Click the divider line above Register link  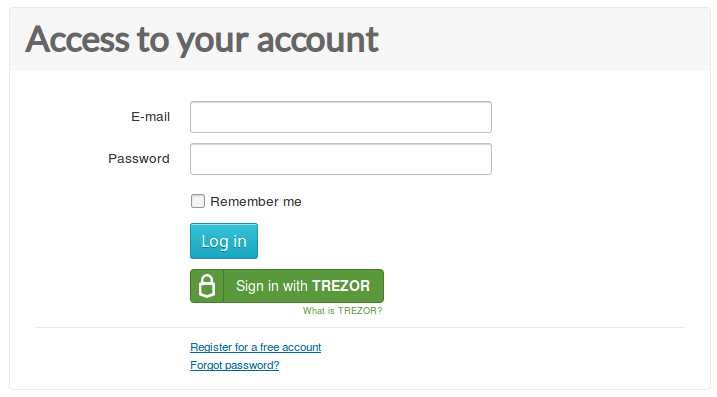tap(360, 327)
